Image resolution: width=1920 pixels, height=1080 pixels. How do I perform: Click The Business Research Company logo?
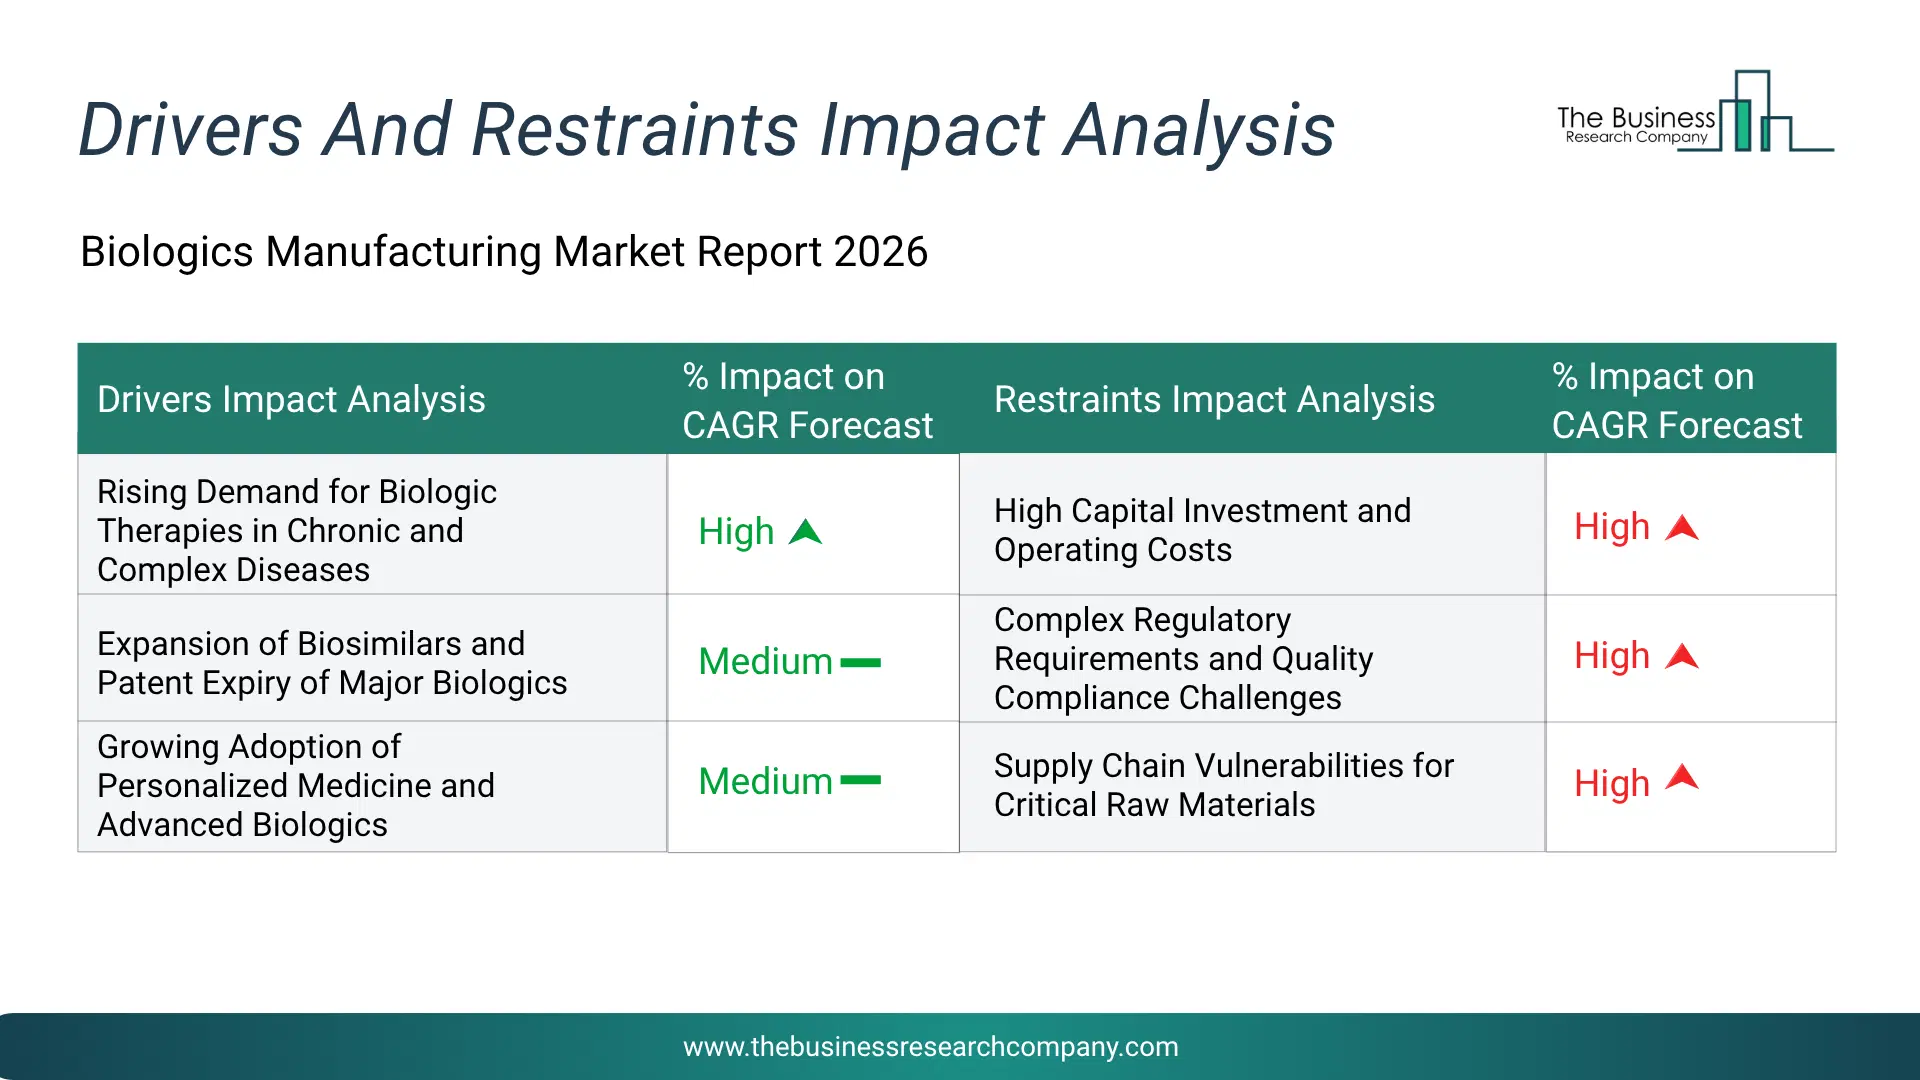tap(1695, 111)
